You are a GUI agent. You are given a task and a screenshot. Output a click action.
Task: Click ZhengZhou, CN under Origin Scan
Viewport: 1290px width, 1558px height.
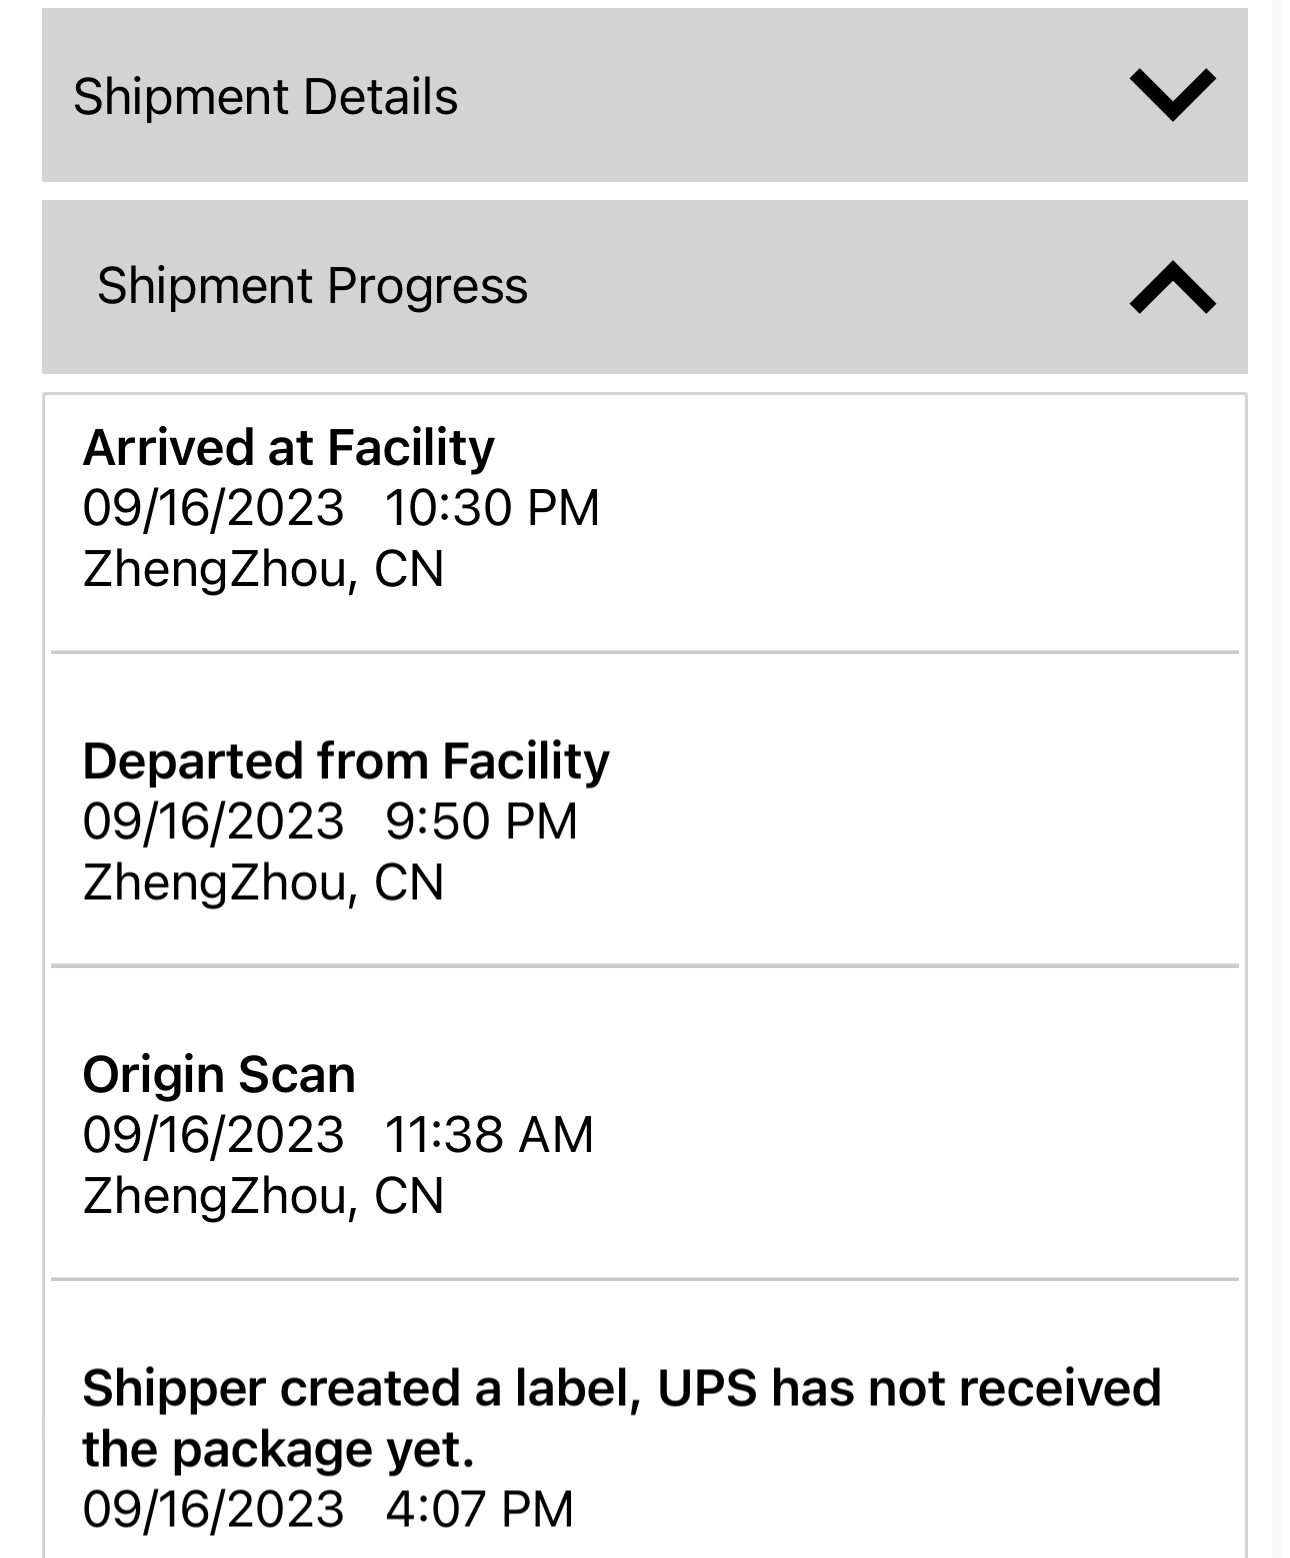tap(263, 1196)
